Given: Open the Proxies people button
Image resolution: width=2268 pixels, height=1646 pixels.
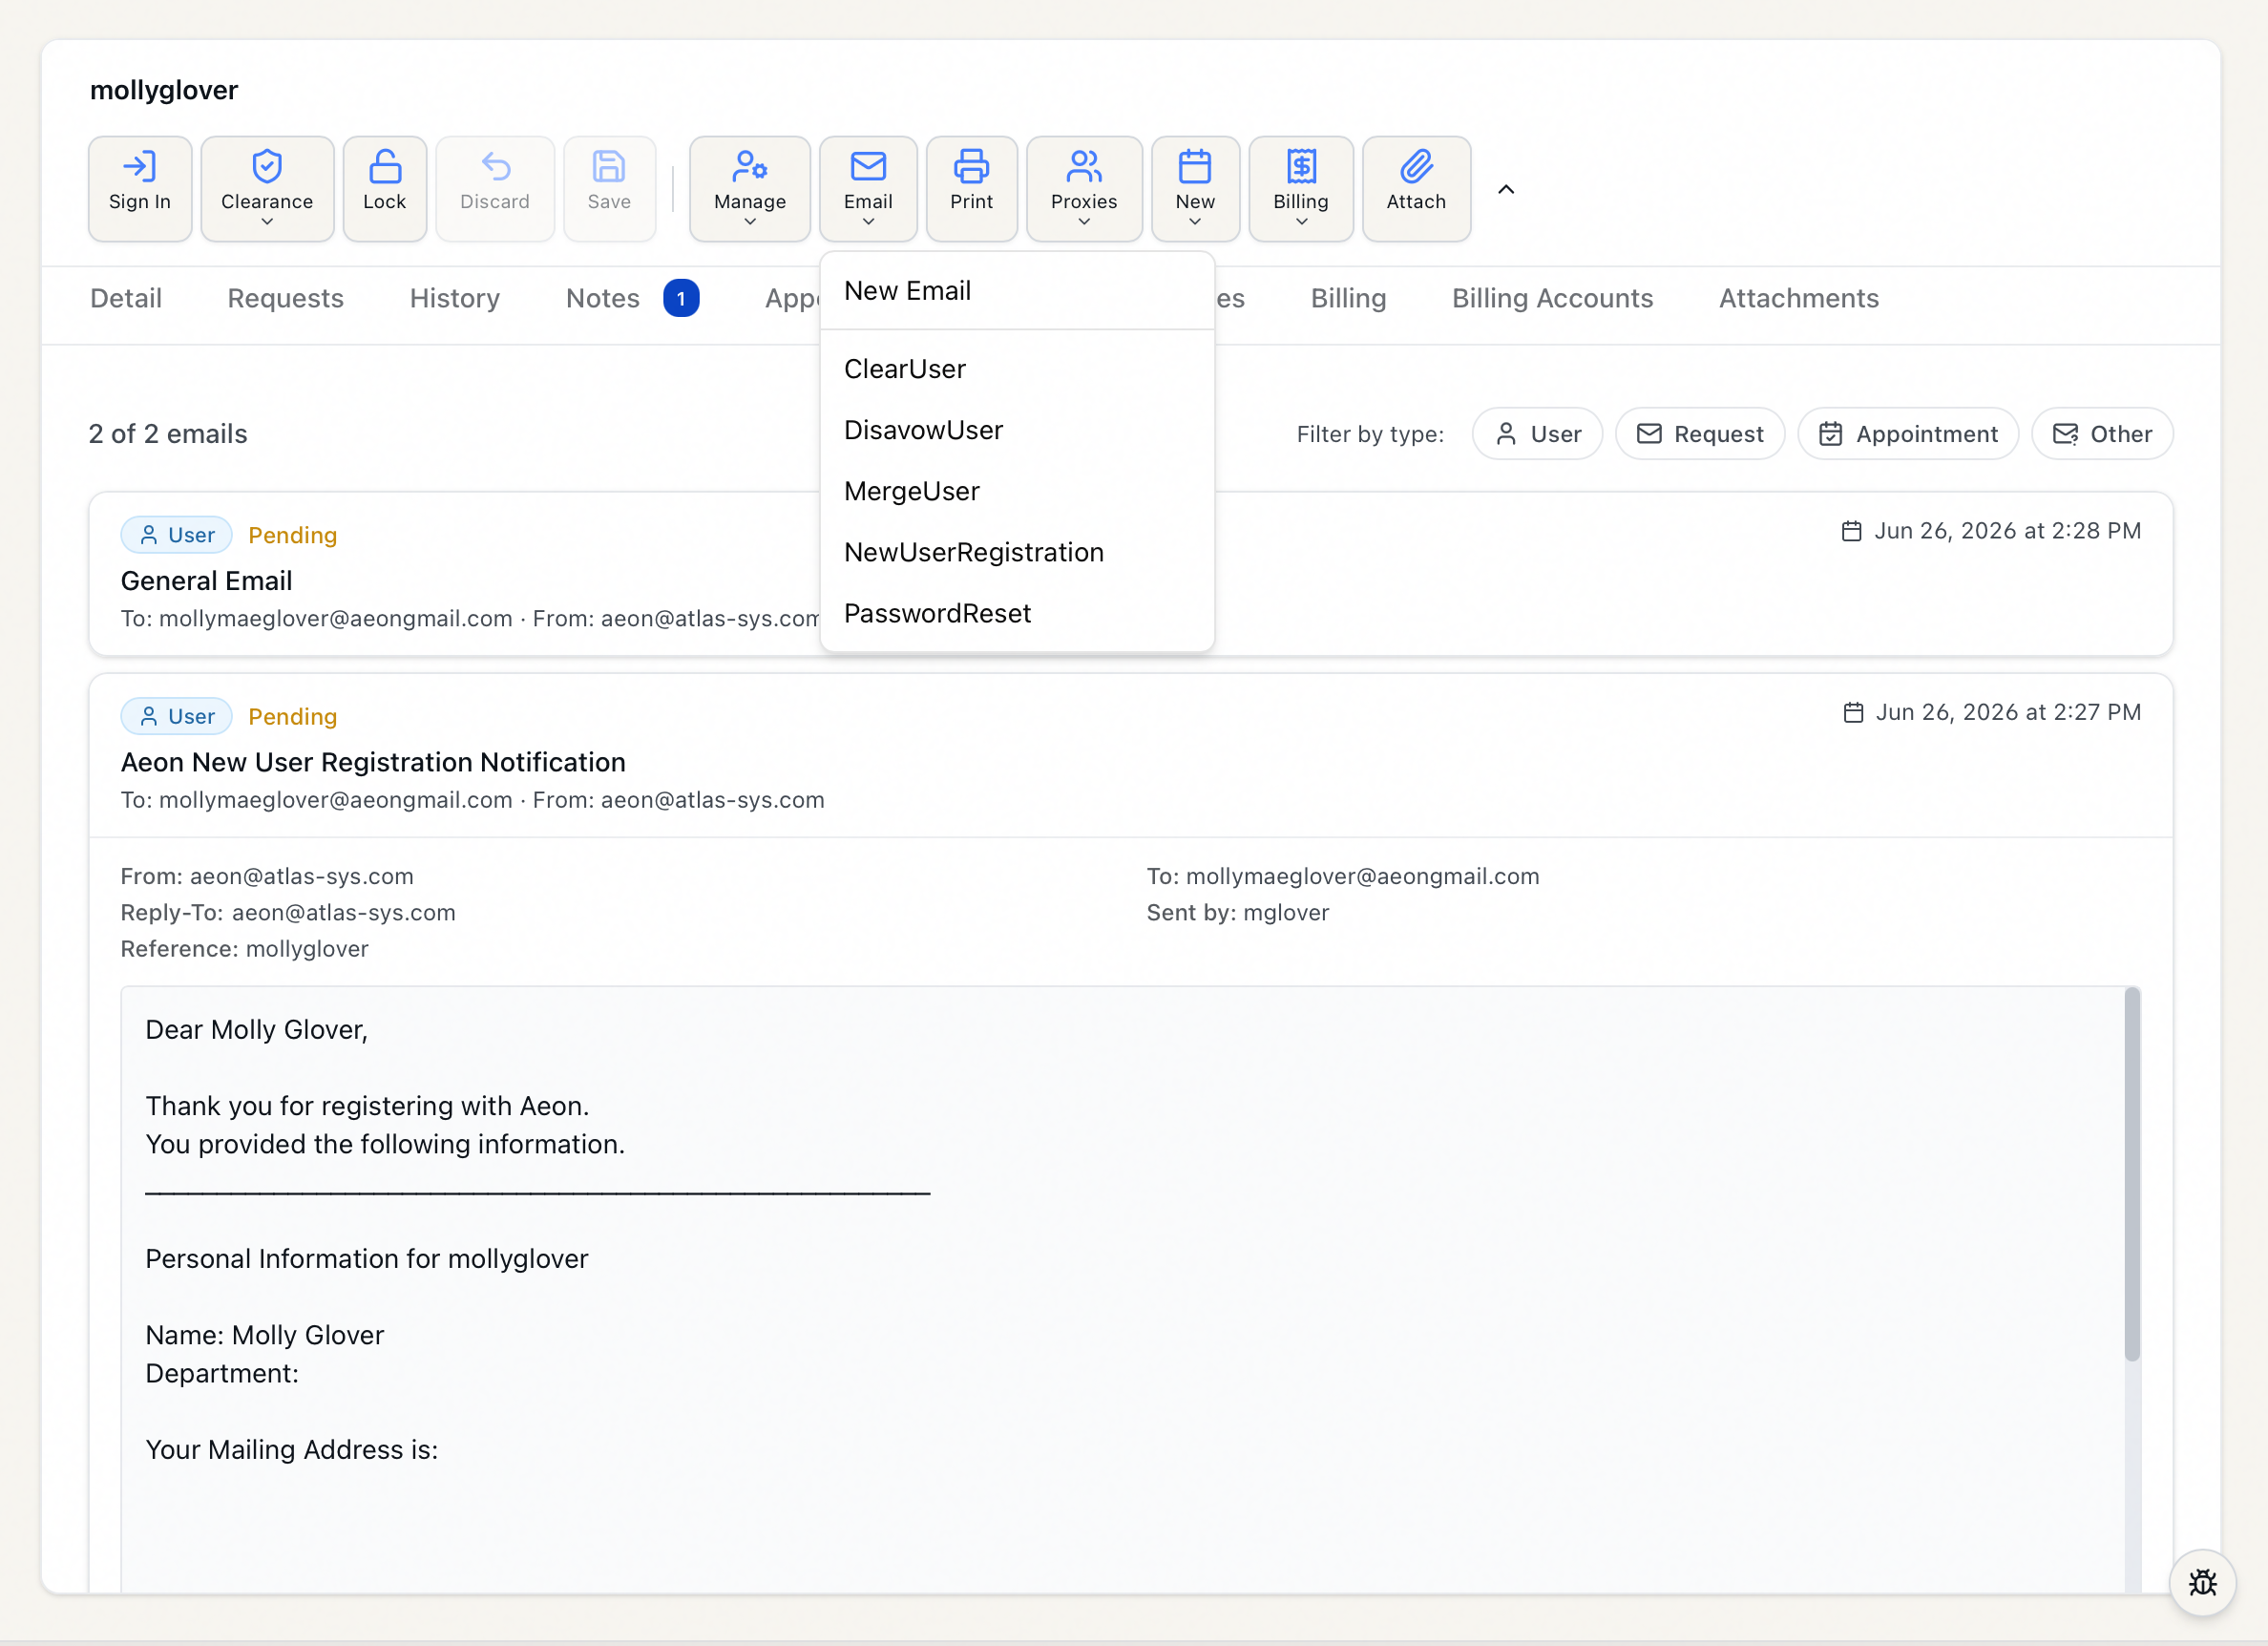Looking at the screenshot, I should [1084, 188].
